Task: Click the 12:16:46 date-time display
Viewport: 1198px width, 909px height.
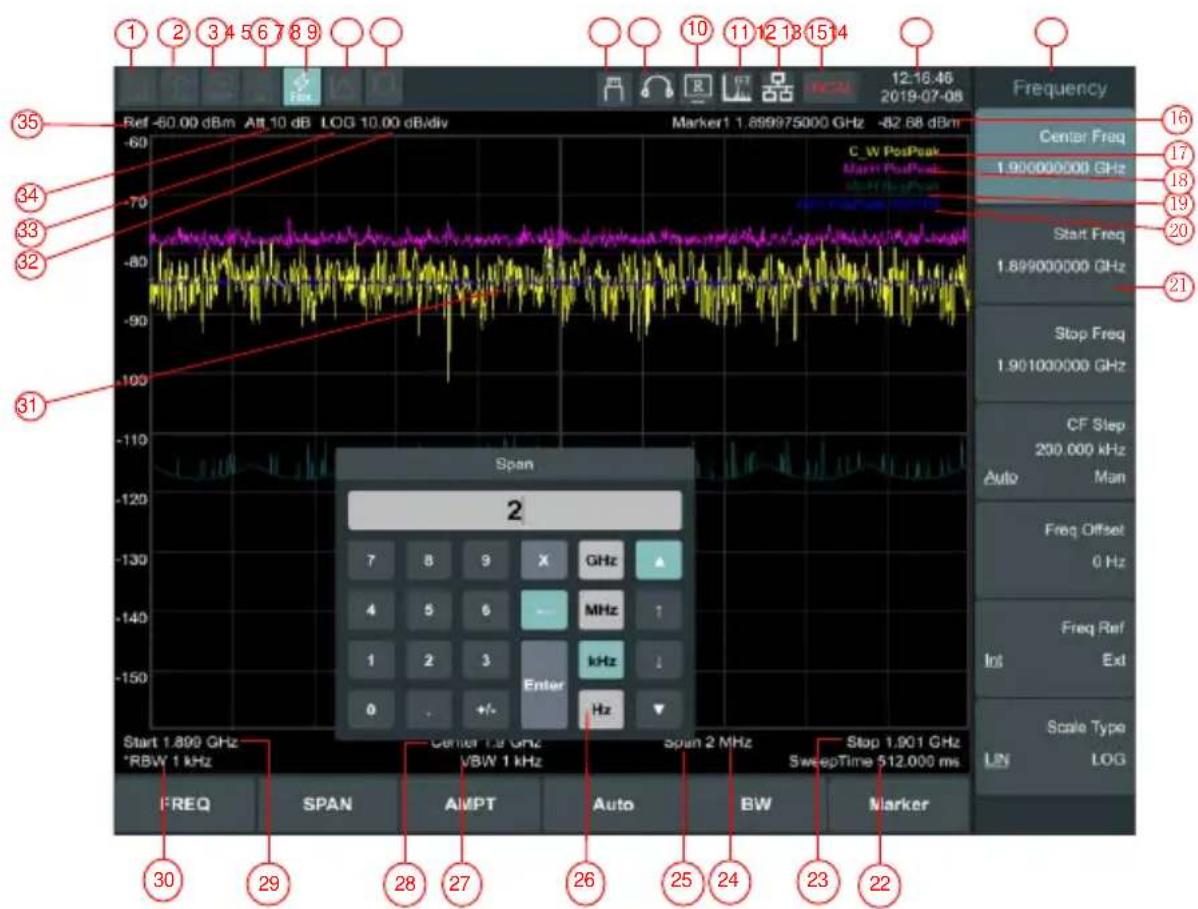Action: pos(921,87)
